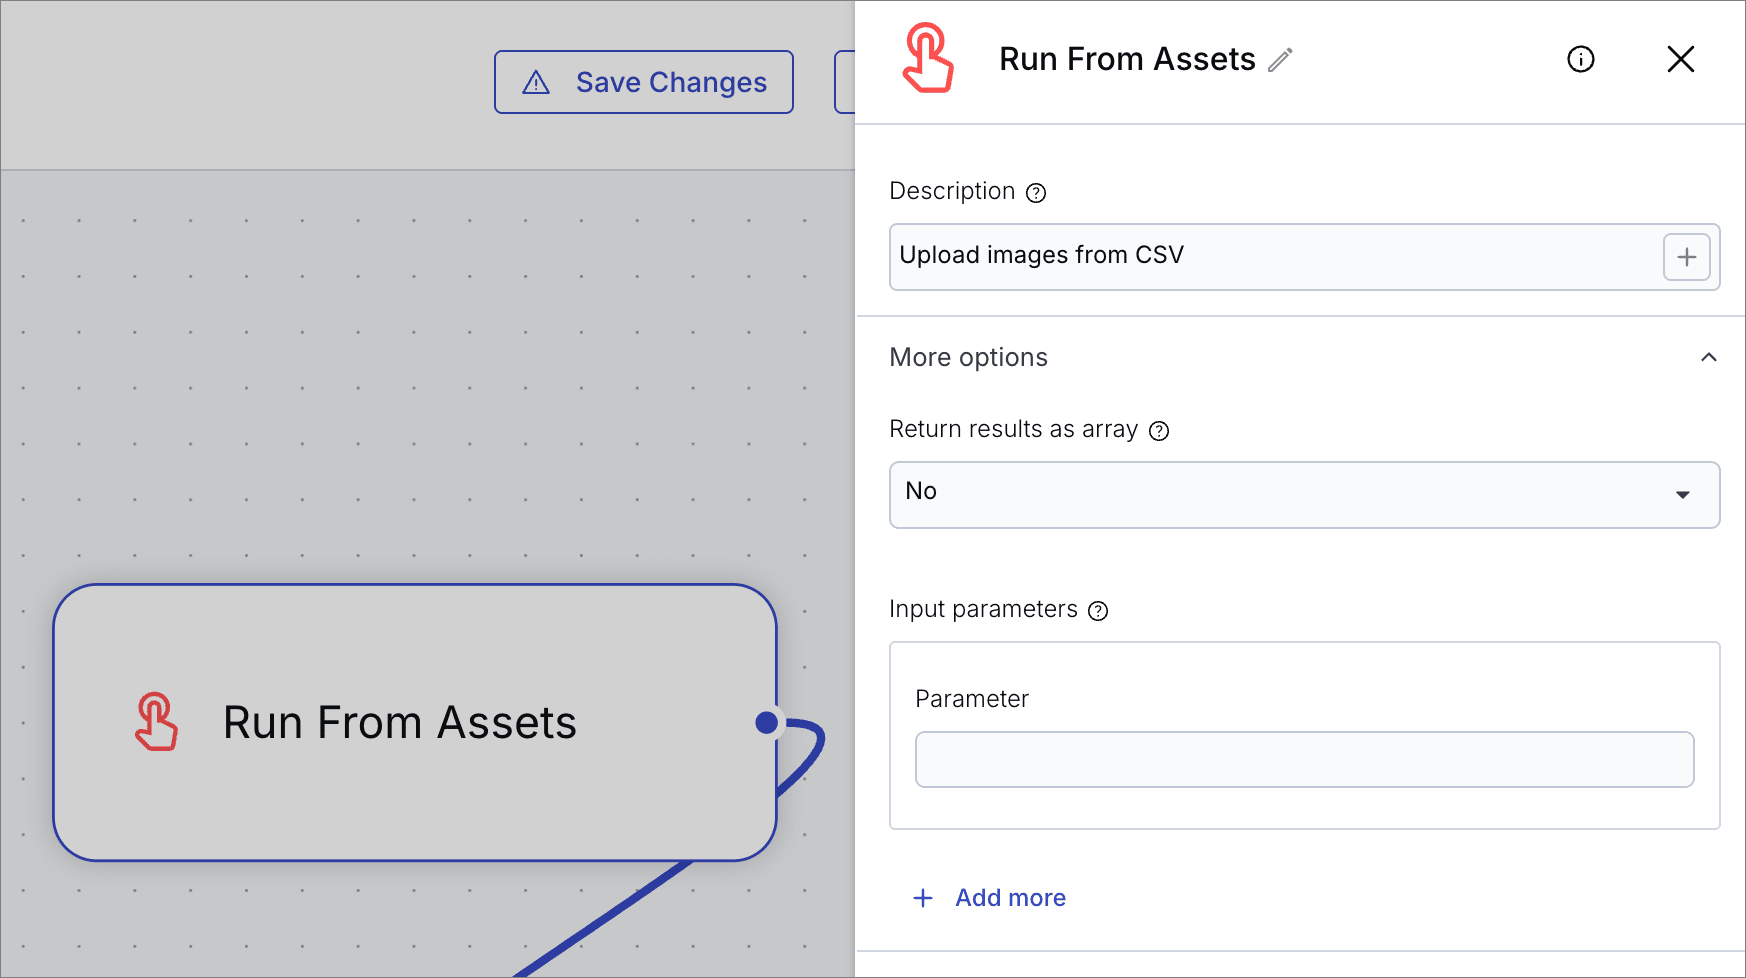Click the empty Parameter input field
1746x978 pixels.
[x=1304, y=759]
